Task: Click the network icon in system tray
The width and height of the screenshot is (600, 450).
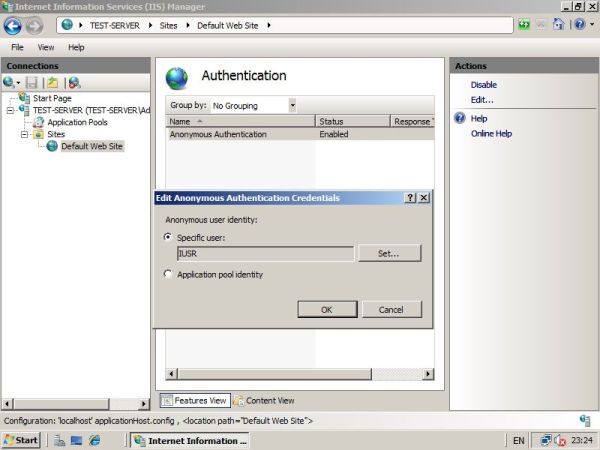Action: pos(546,440)
